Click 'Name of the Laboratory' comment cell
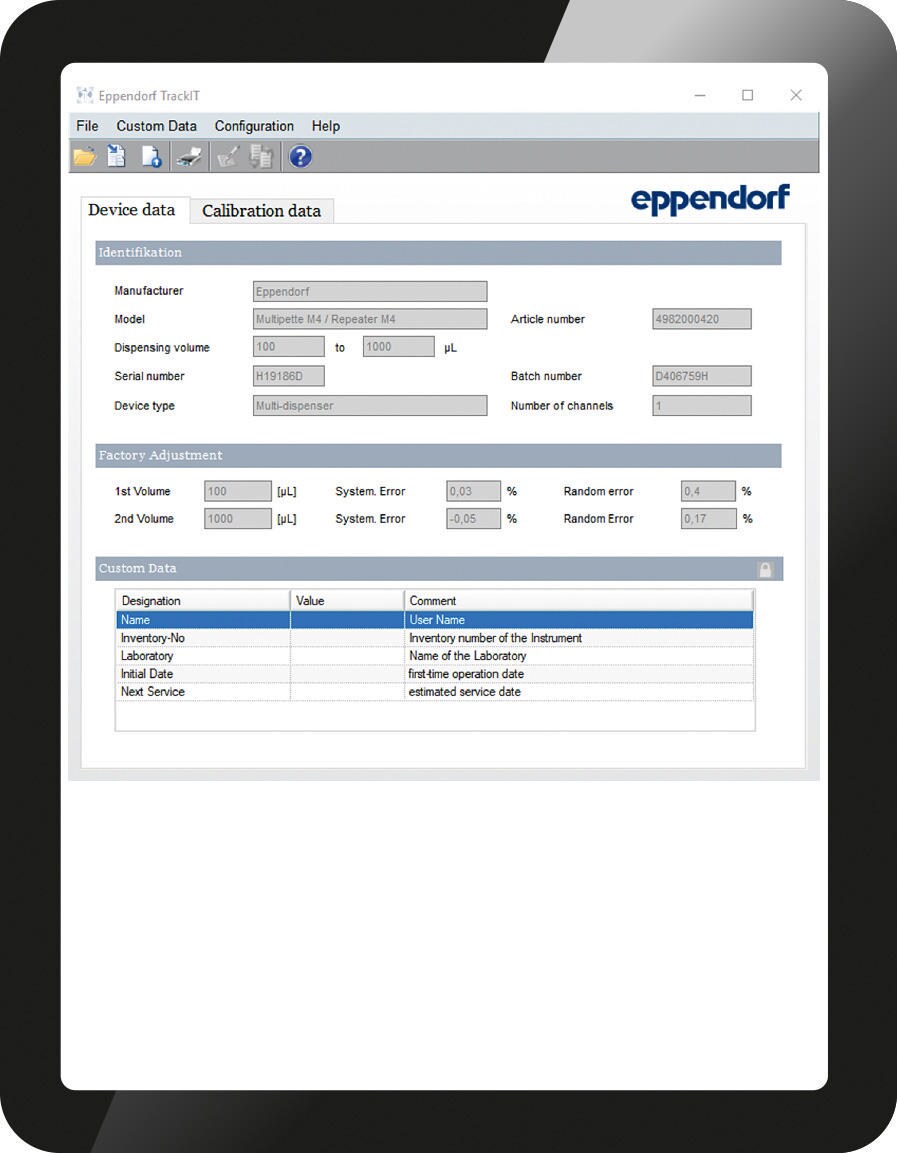 [x=579, y=656]
